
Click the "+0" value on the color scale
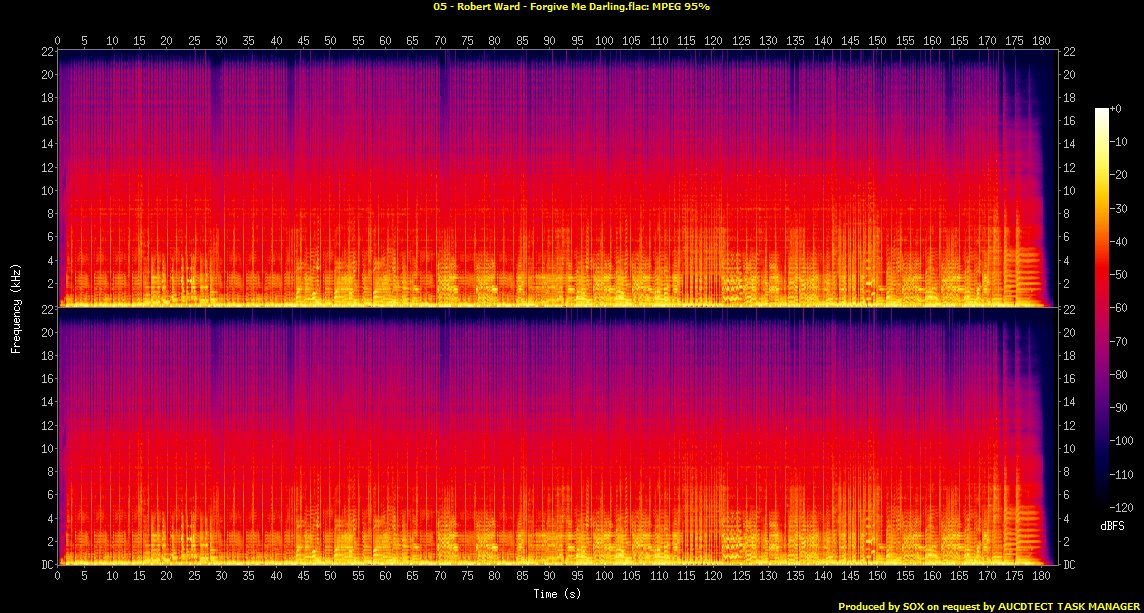click(1116, 108)
